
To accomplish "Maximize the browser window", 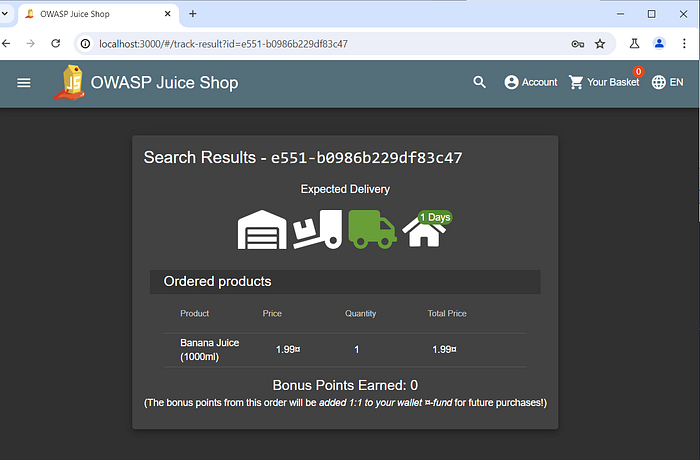I will pos(652,14).
